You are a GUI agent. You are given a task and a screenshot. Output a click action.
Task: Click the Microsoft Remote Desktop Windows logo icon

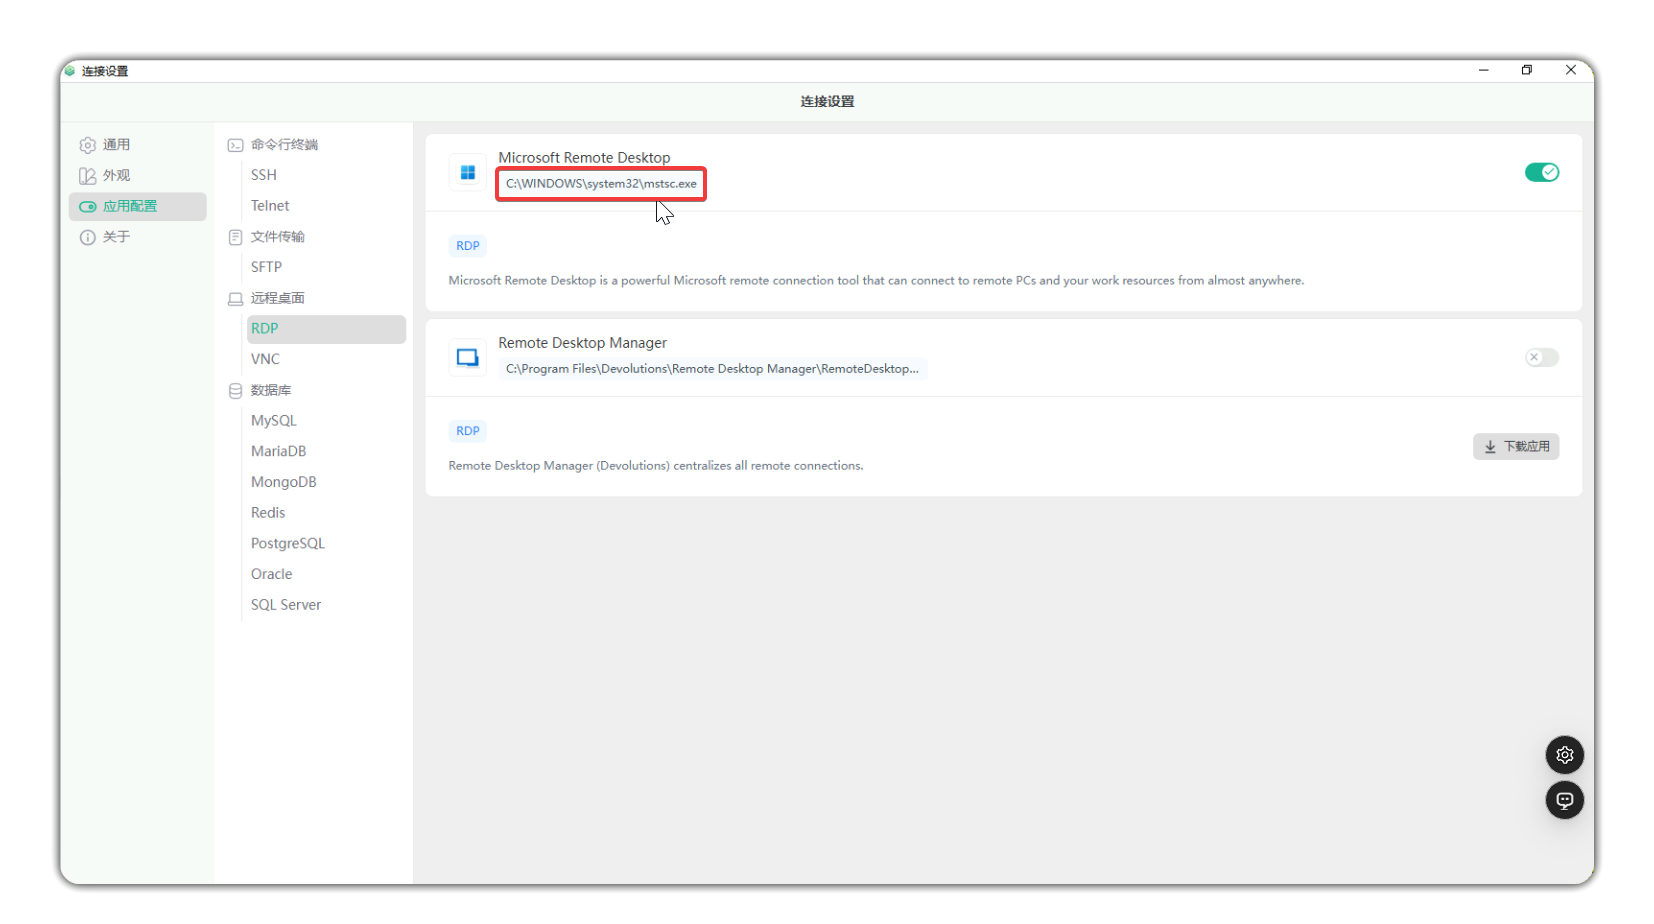[x=467, y=173]
